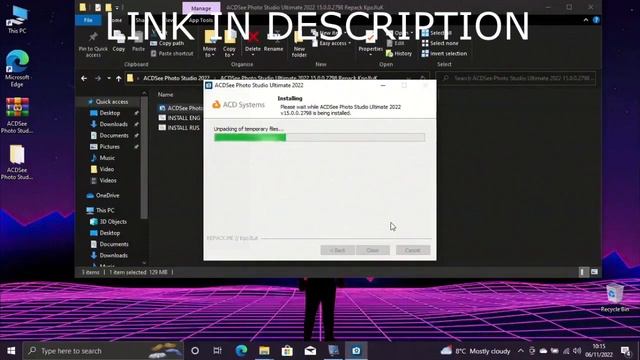Show hidden system tray icons
This screenshot has height=360, width=640.
pyautogui.click(x=520, y=351)
